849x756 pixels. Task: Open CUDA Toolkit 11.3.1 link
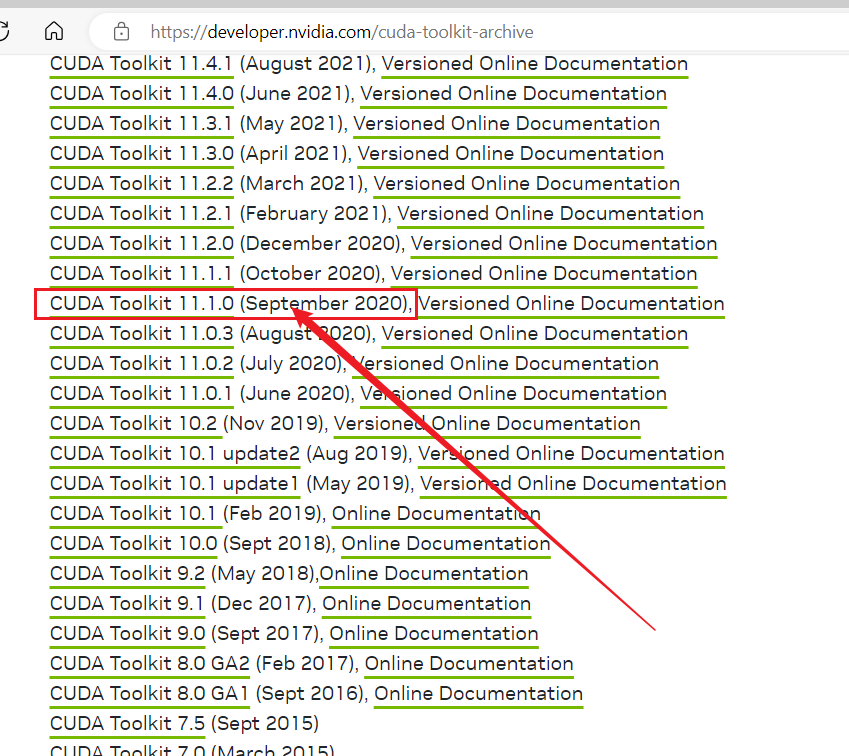[x=141, y=123]
